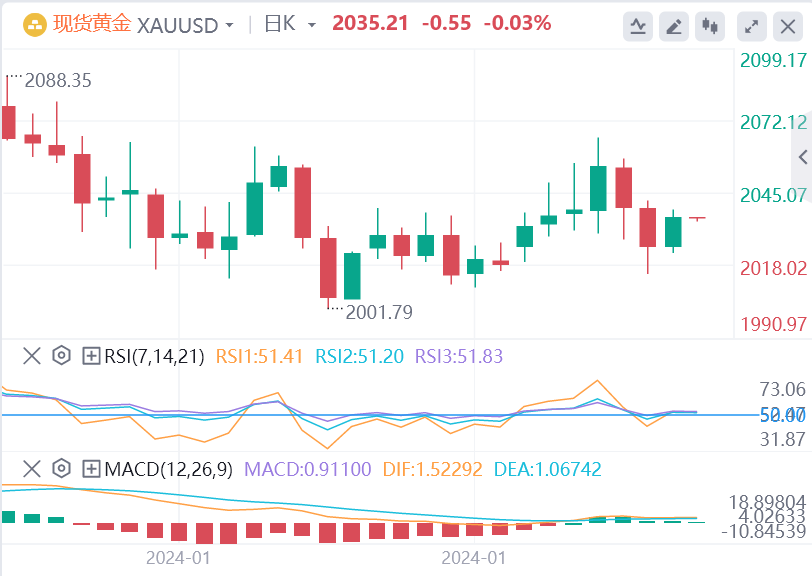Viewport: 812px width, 576px height.
Task: Select the drawing pencil tool
Action: click(x=675, y=26)
